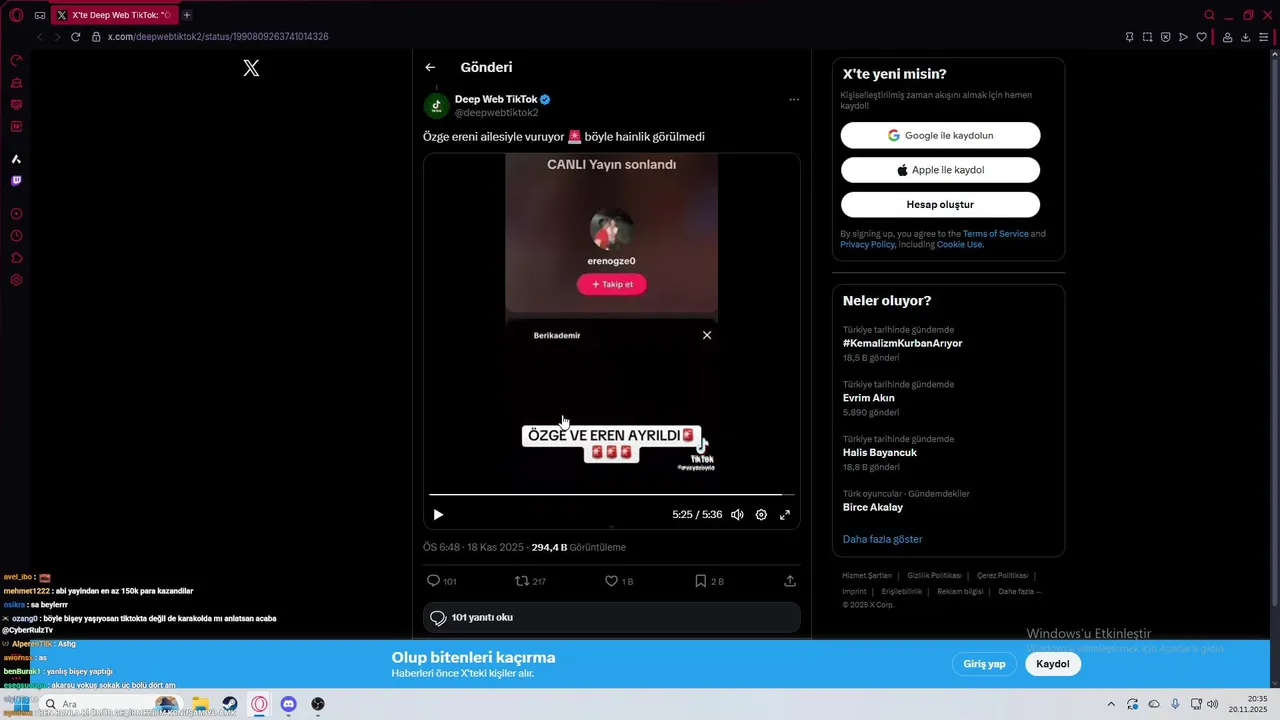
Task: Open Extensions cube icon in sidebar
Action: (16, 258)
